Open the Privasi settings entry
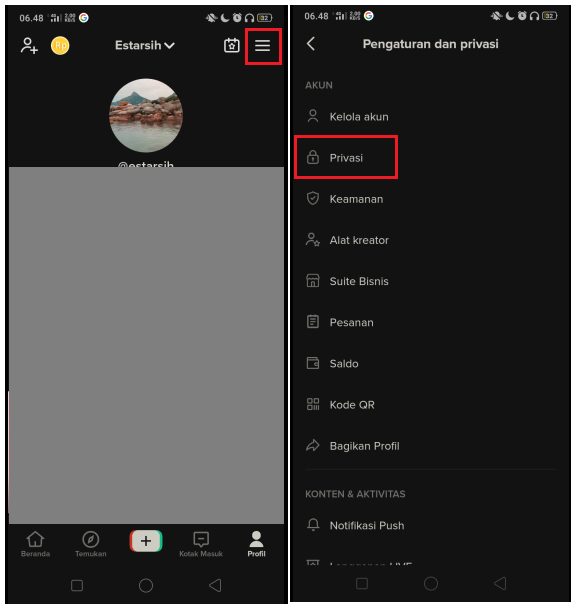Image resolution: width=578 pixels, height=610 pixels. (430, 158)
